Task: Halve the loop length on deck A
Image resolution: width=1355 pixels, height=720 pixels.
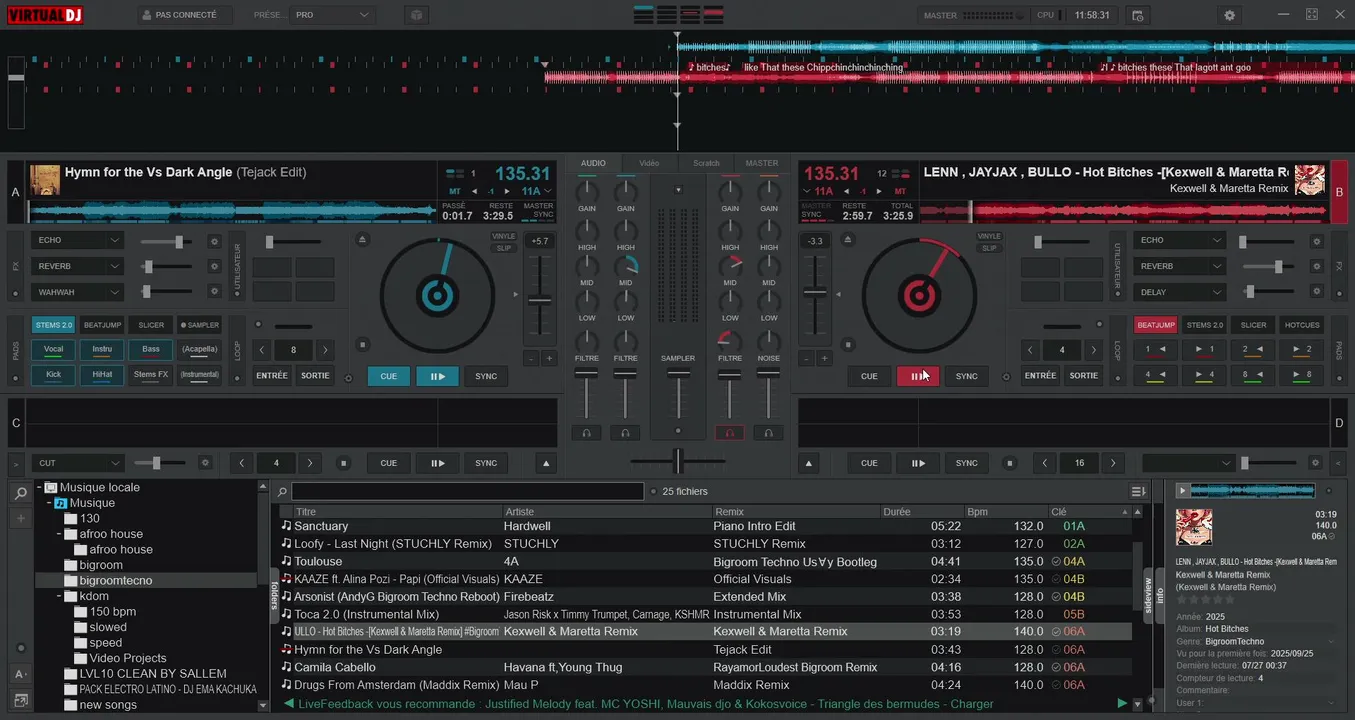Action: 262,350
